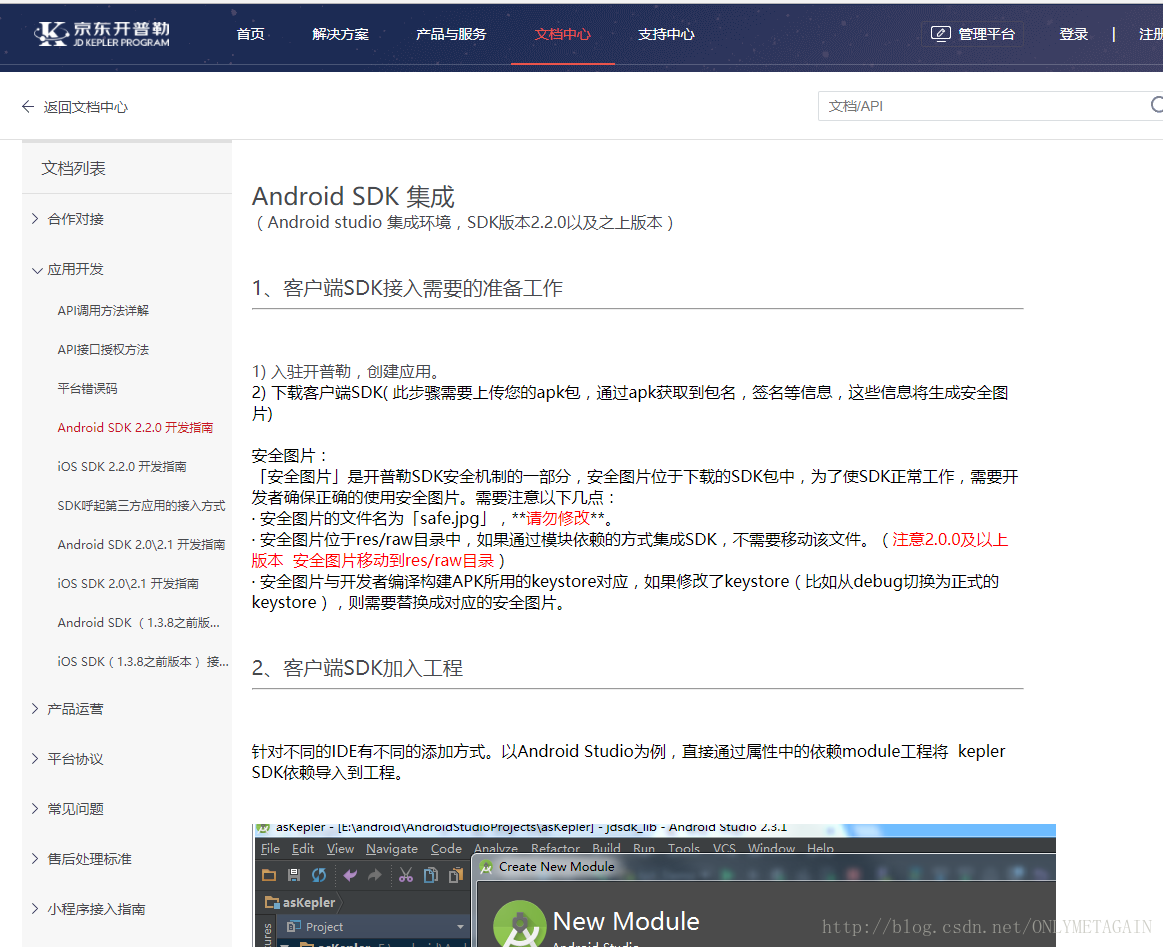Click the scissors cut icon in Android Studio toolbar
Screen dimensions: 1163x947
(x=406, y=875)
